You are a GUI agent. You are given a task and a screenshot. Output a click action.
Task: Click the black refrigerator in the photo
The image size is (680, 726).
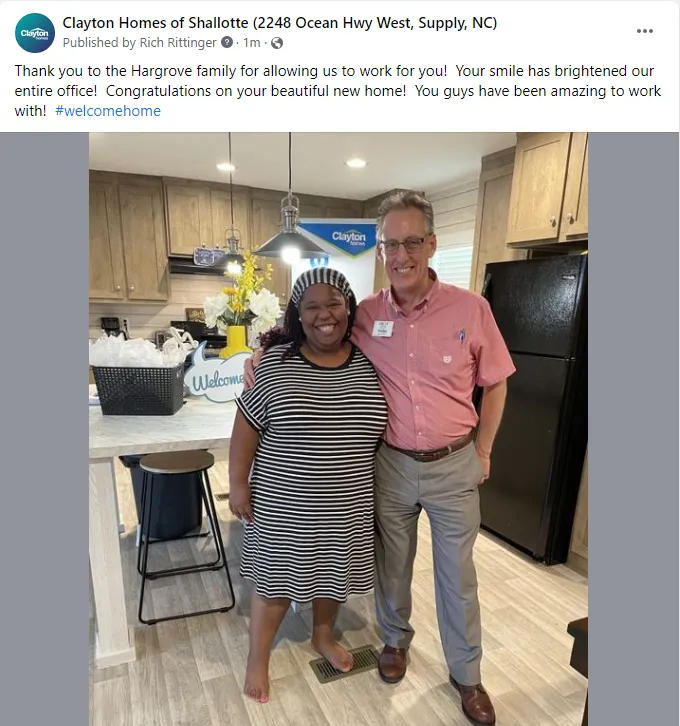pyautogui.click(x=533, y=407)
